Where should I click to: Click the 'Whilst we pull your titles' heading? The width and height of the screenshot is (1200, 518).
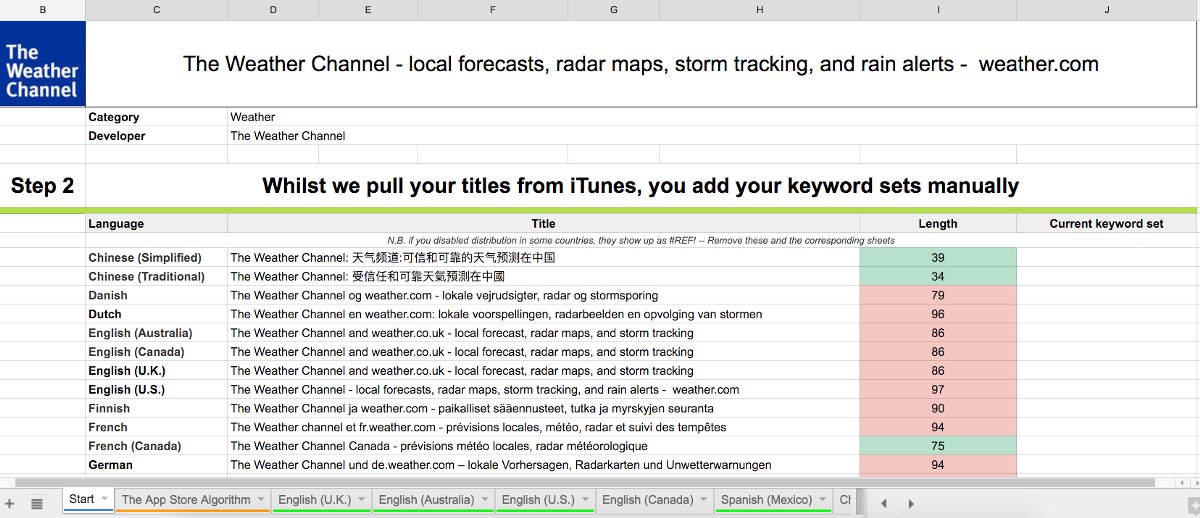(641, 186)
